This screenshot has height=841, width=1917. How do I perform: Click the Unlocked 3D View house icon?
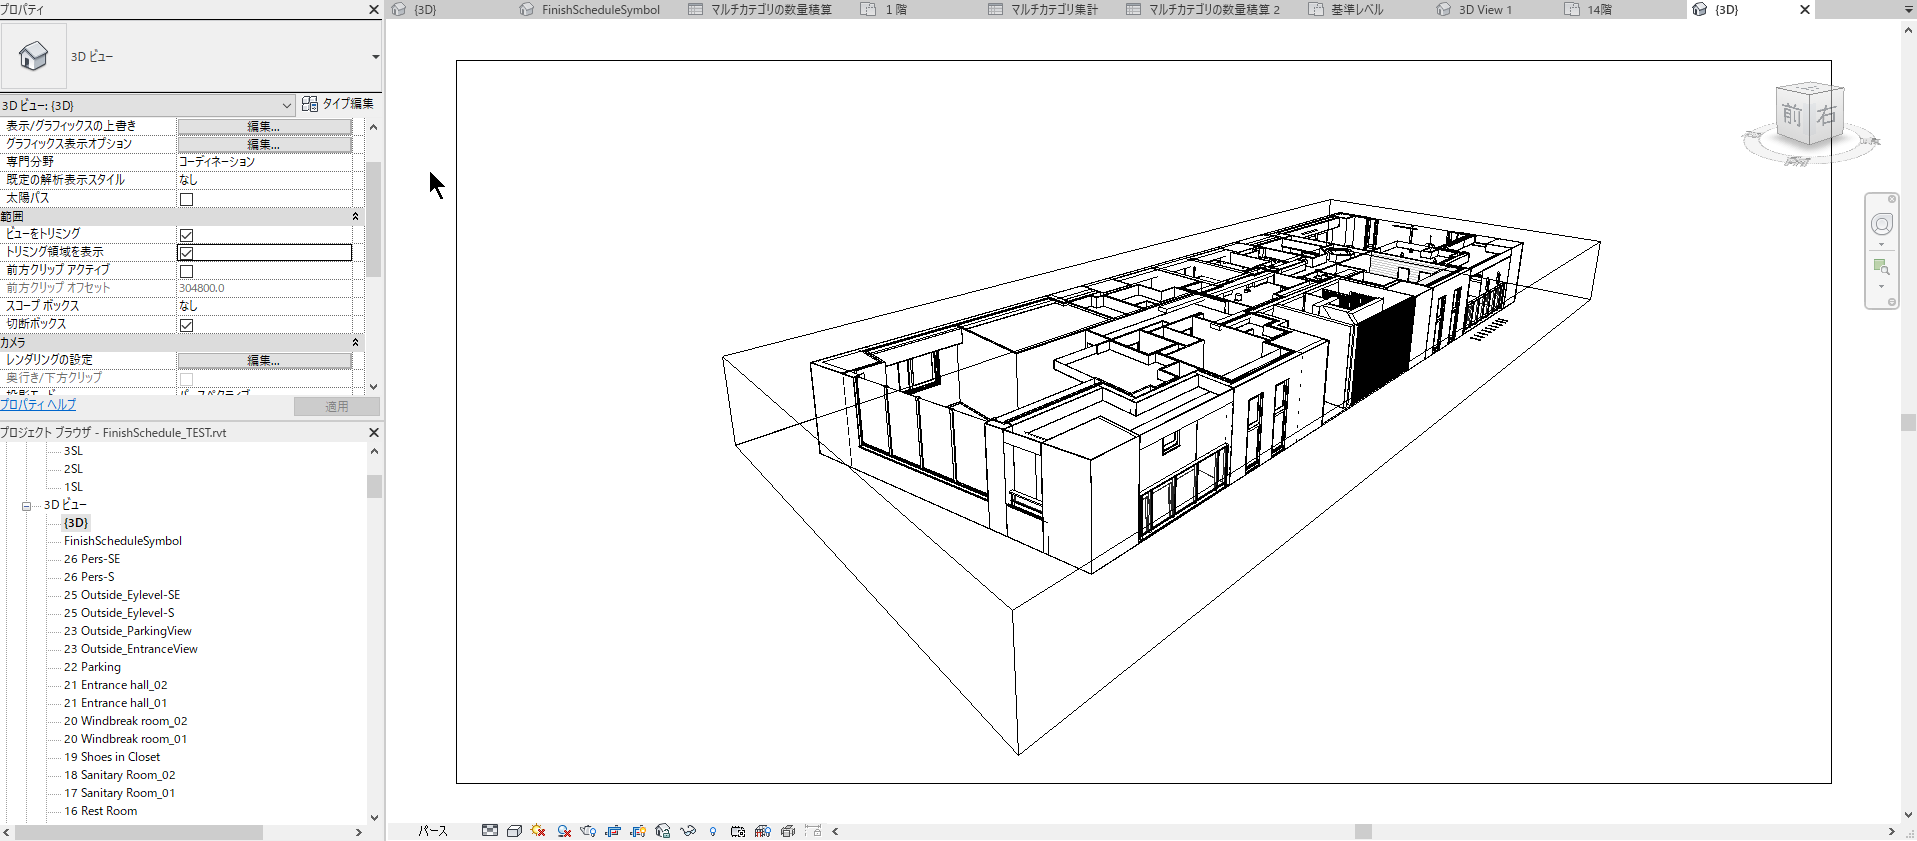(662, 831)
